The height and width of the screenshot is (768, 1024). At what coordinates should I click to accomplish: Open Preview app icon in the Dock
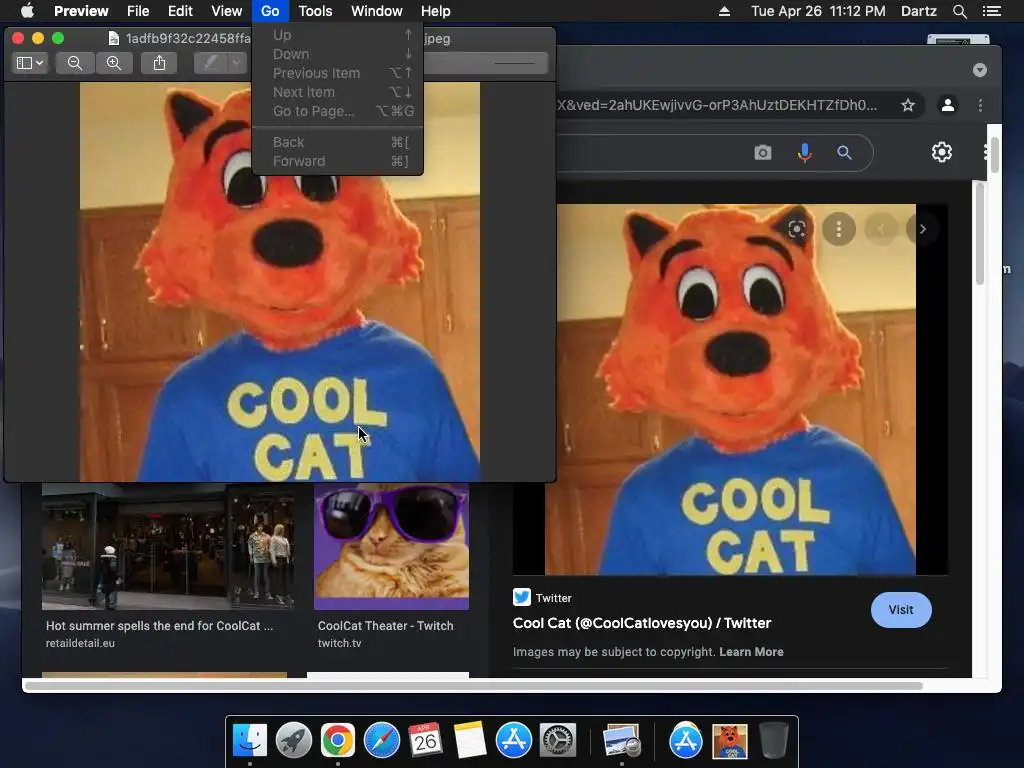(x=622, y=740)
